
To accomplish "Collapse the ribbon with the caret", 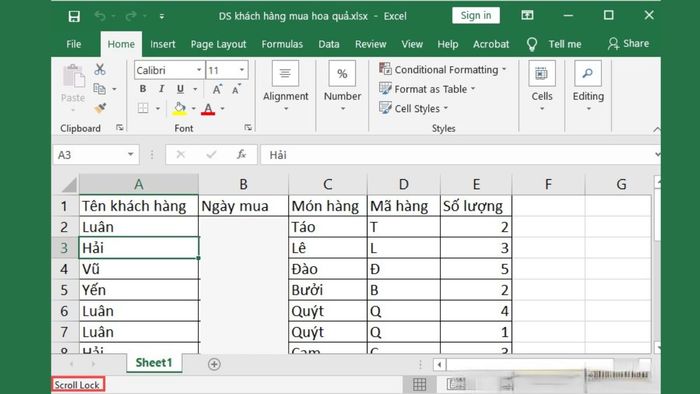I will coord(656,129).
